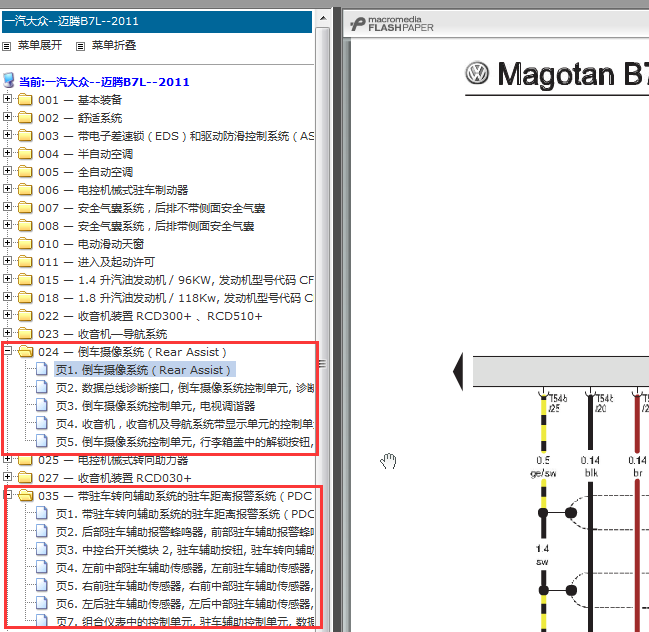
Task: Click page icon of 页1. 倒车摄像系统
Action: [x=41, y=369]
